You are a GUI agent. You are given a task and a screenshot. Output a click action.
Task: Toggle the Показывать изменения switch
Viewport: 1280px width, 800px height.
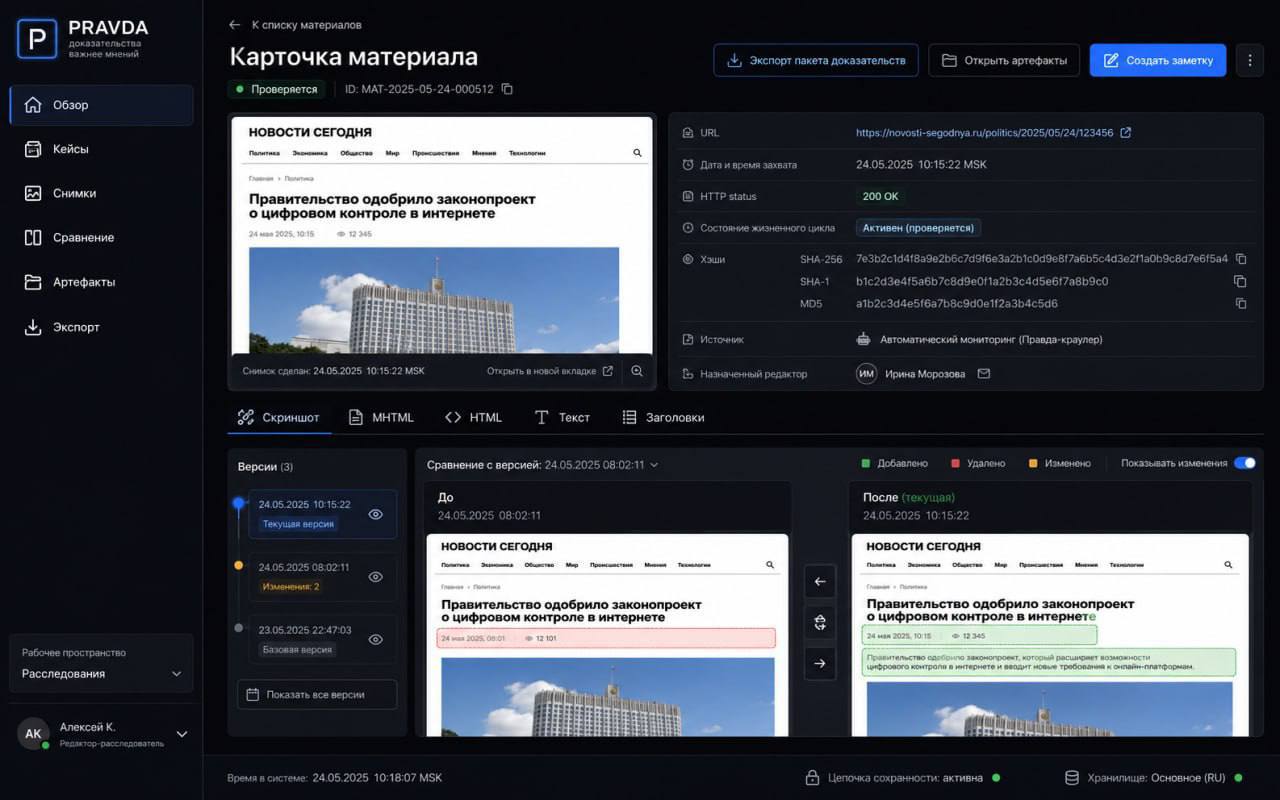click(x=1244, y=463)
